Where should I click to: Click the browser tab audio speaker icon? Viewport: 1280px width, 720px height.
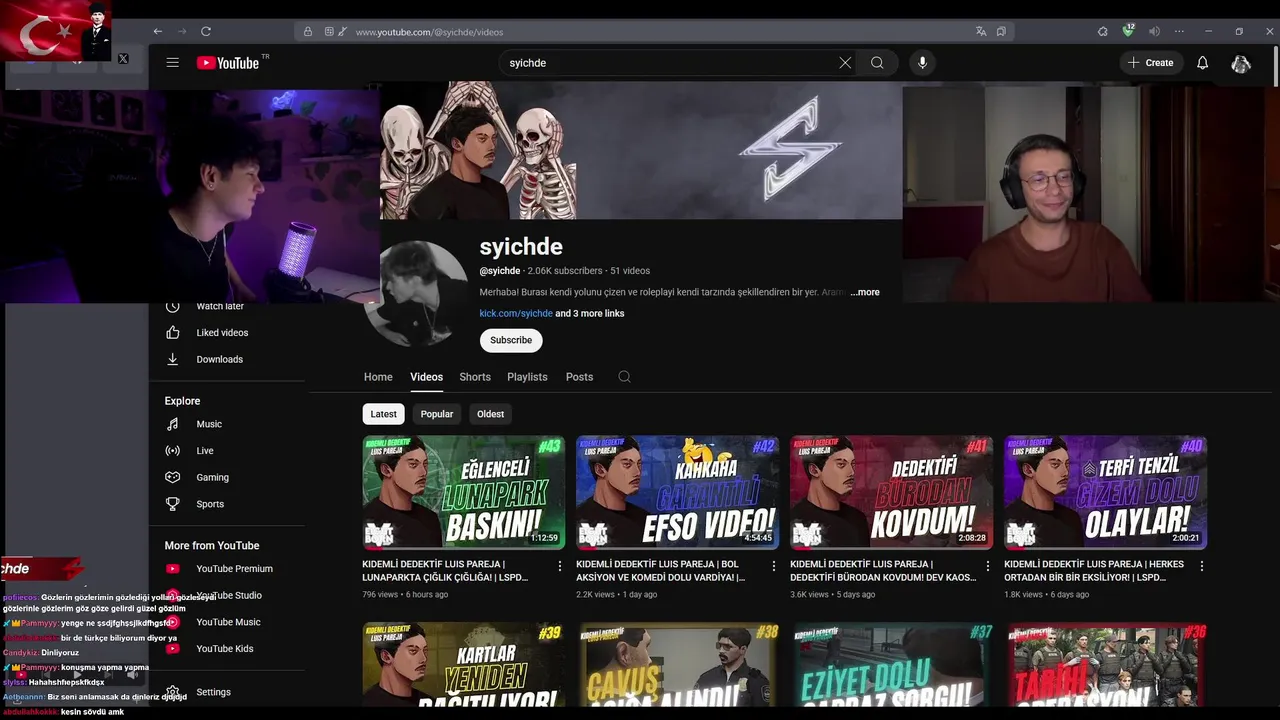pos(1154,31)
